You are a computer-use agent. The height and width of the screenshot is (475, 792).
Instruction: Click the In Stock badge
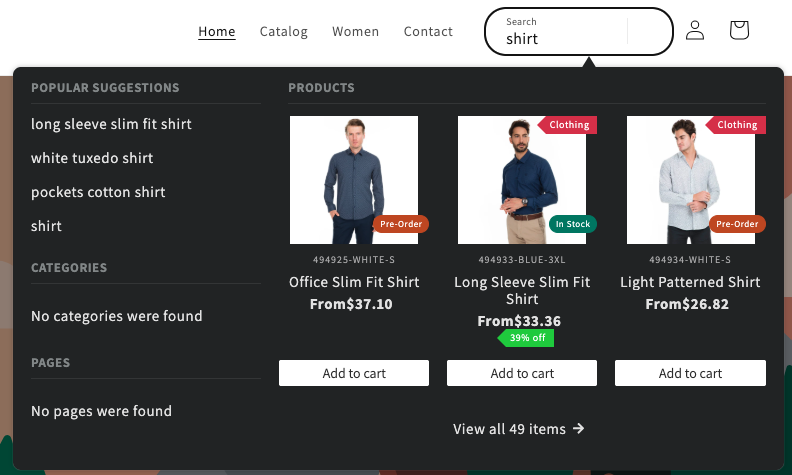coord(572,224)
